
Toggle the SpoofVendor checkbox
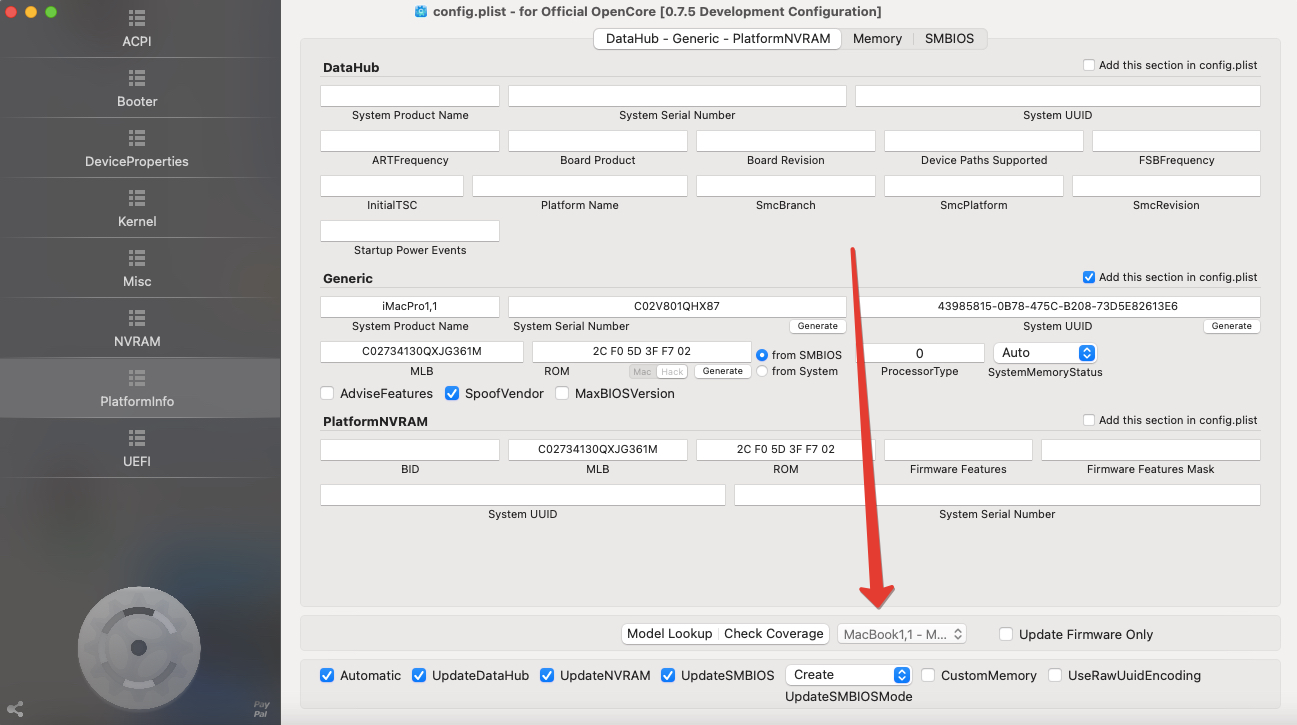coord(452,393)
